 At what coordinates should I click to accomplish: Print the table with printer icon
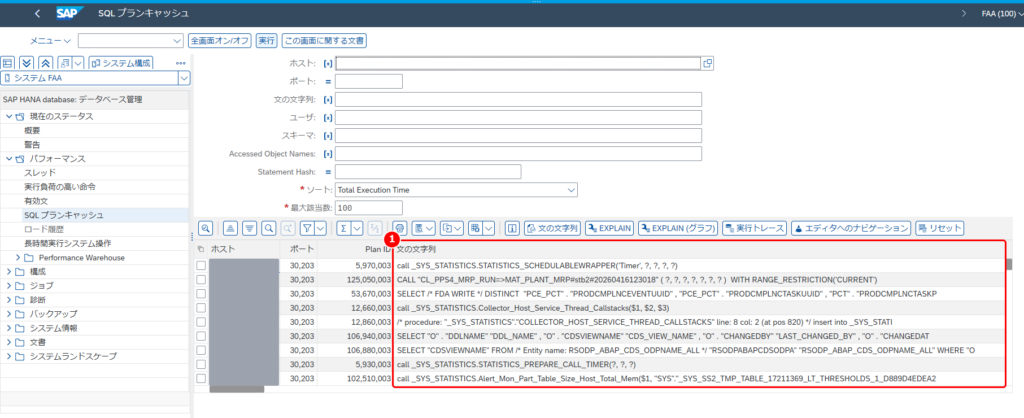click(x=400, y=228)
